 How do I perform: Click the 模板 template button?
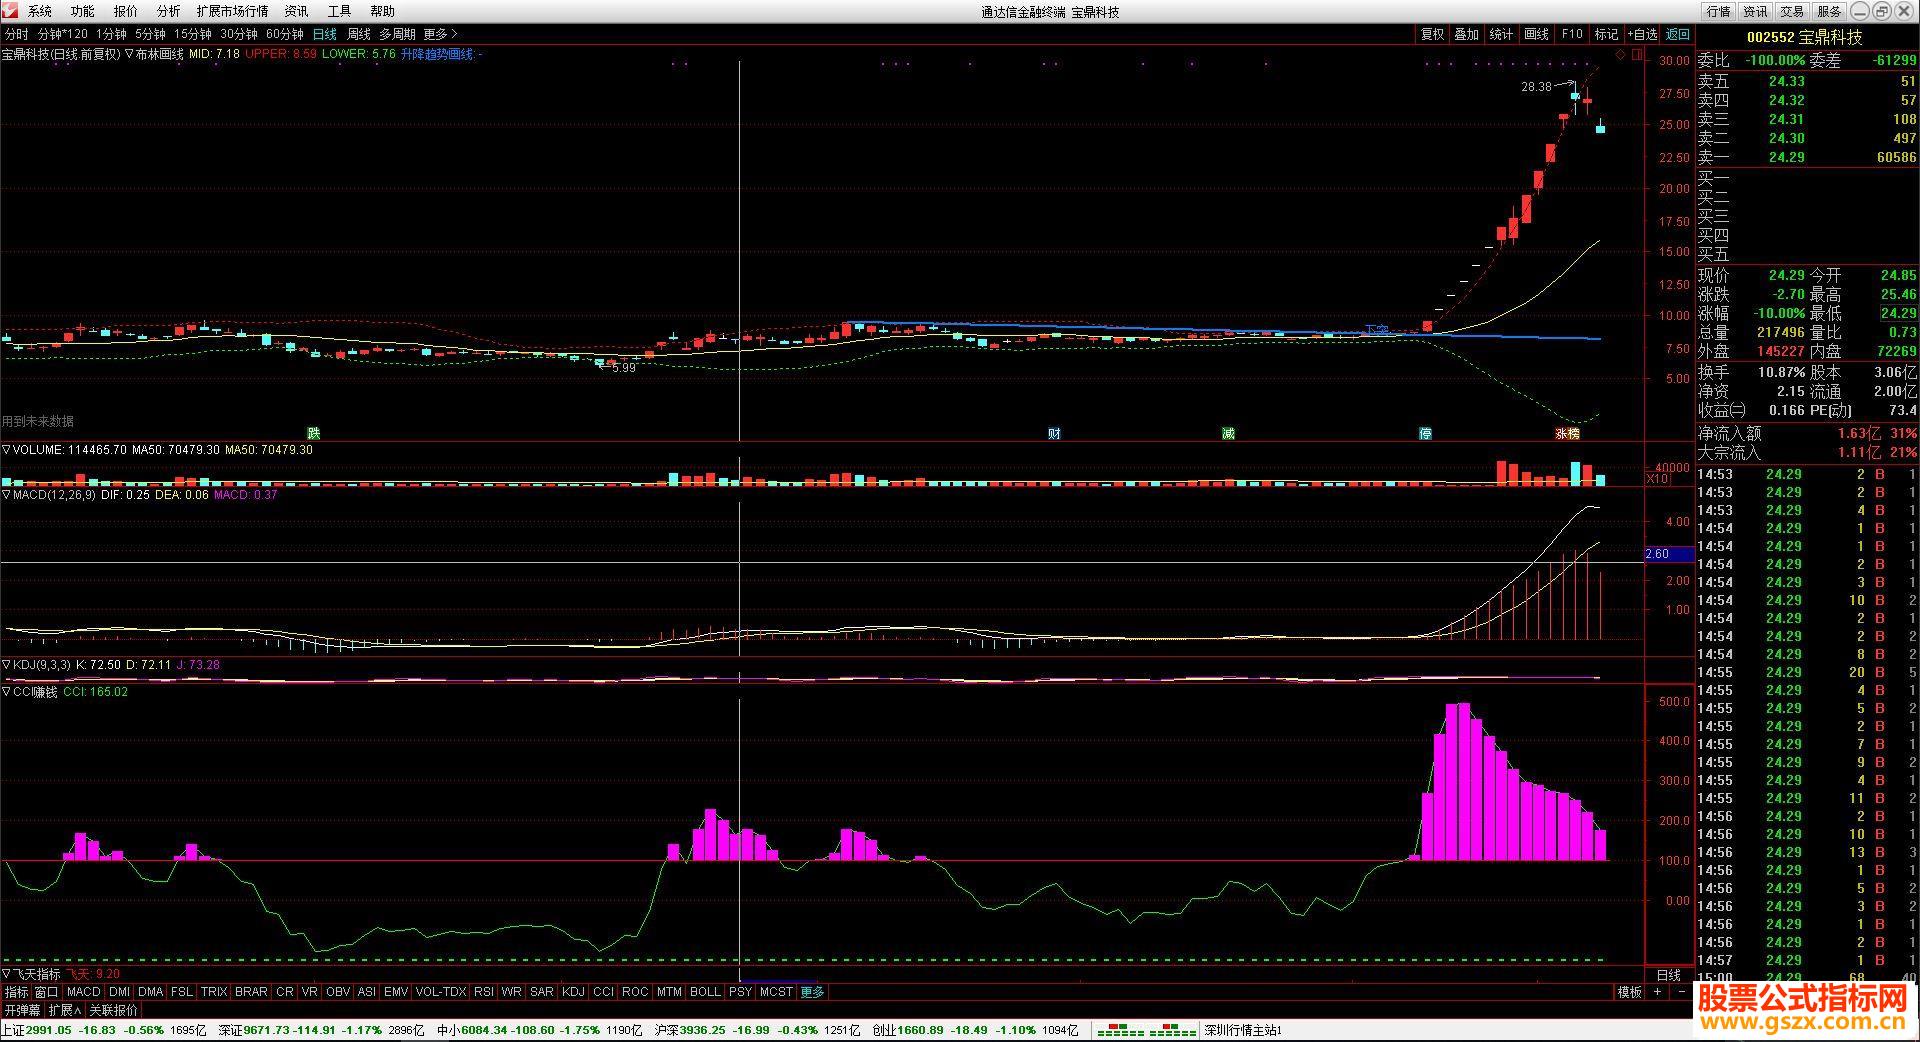click(x=1630, y=992)
